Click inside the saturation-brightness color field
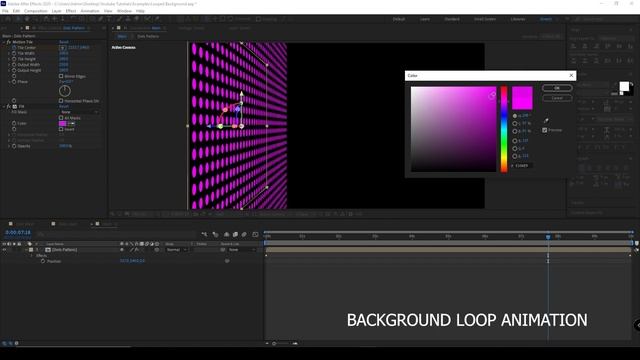Image resolution: width=640 pixels, height=360 pixels. point(453,129)
